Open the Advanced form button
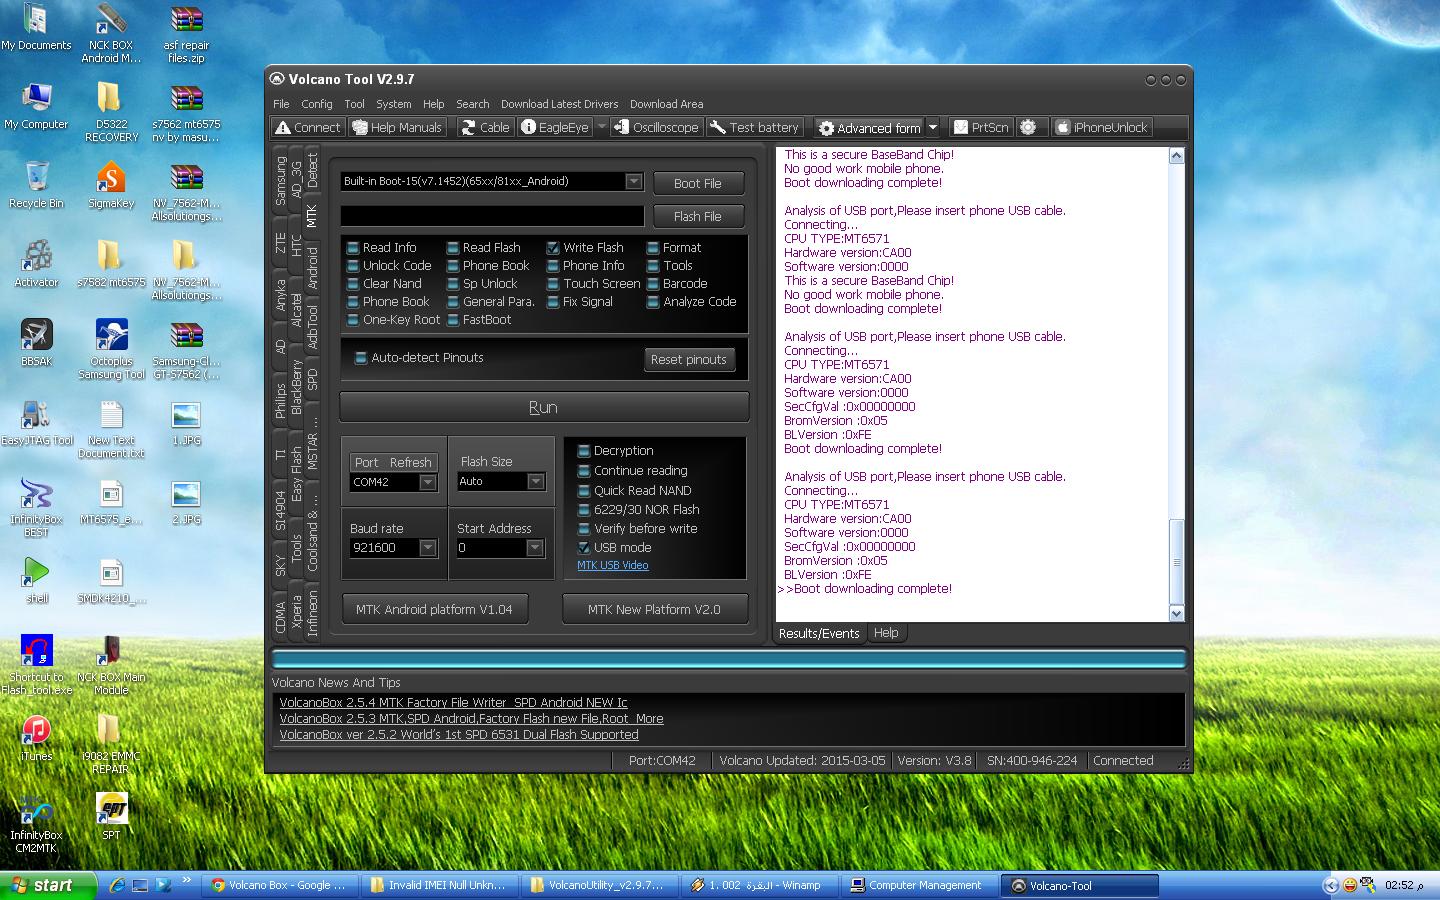This screenshot has height=900, width=1440. point(869,128)
